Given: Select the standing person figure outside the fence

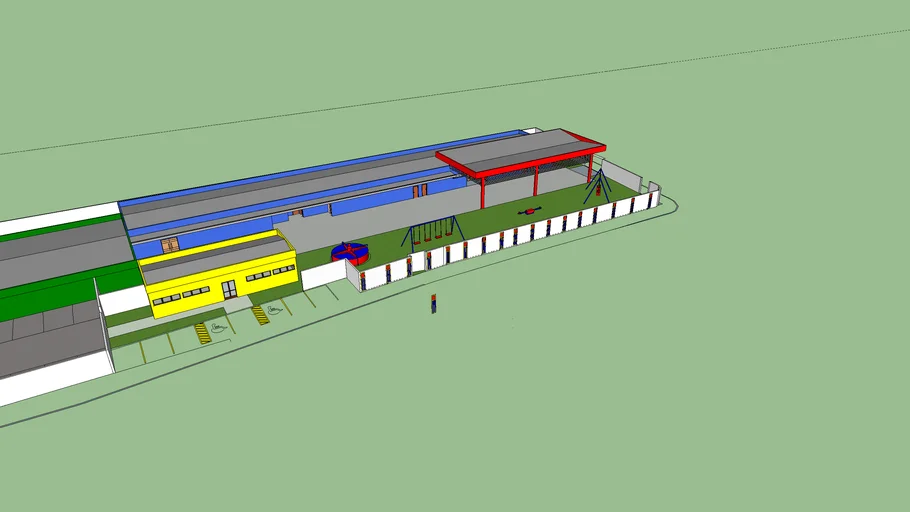Looking at the screenshot, I should click(434, 303).
